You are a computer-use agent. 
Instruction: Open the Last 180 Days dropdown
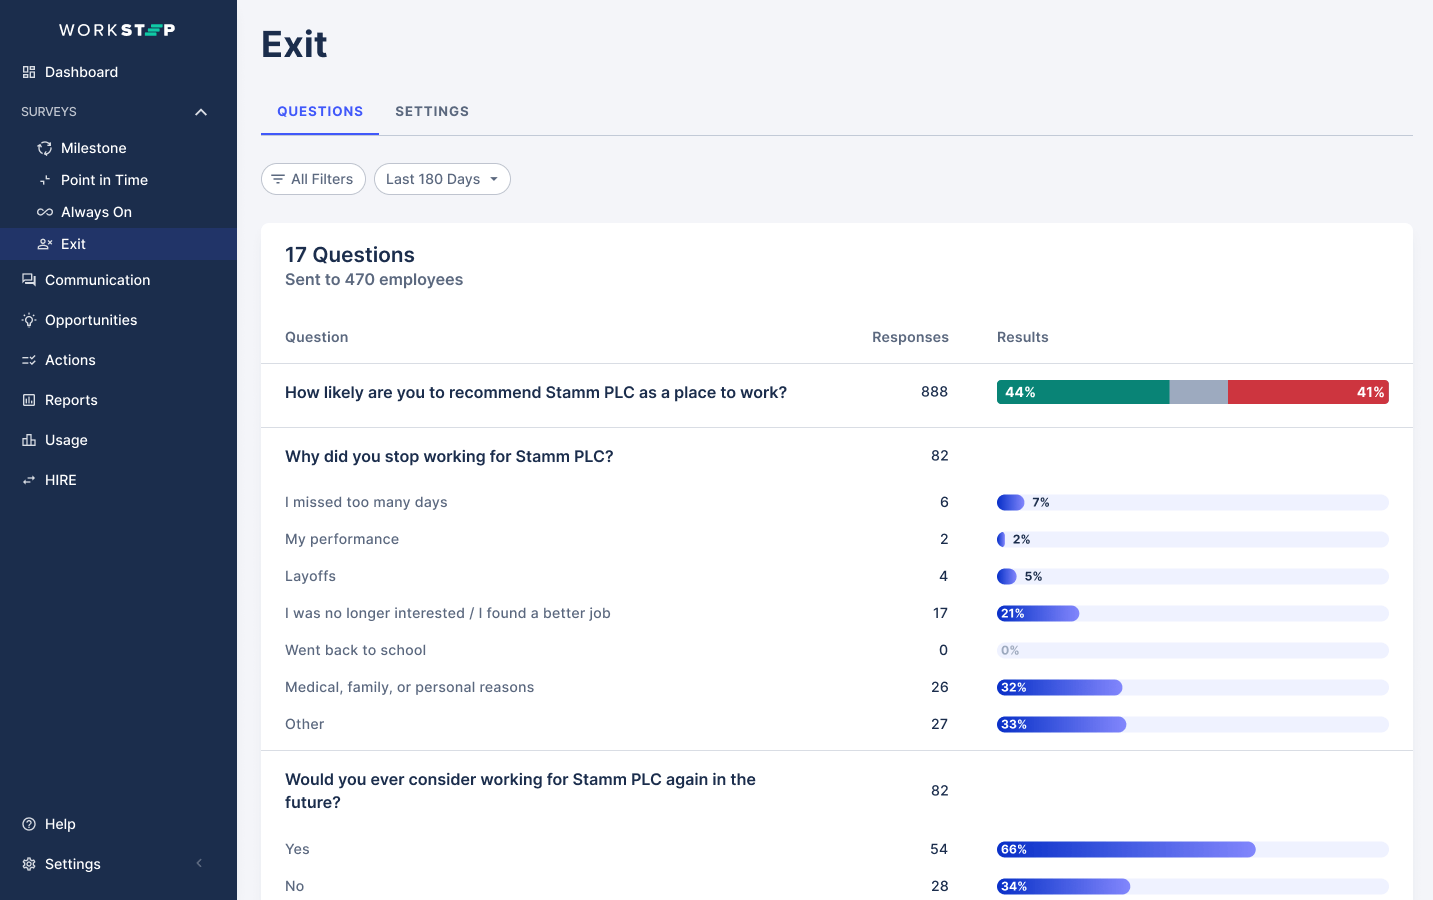[442, 179]
